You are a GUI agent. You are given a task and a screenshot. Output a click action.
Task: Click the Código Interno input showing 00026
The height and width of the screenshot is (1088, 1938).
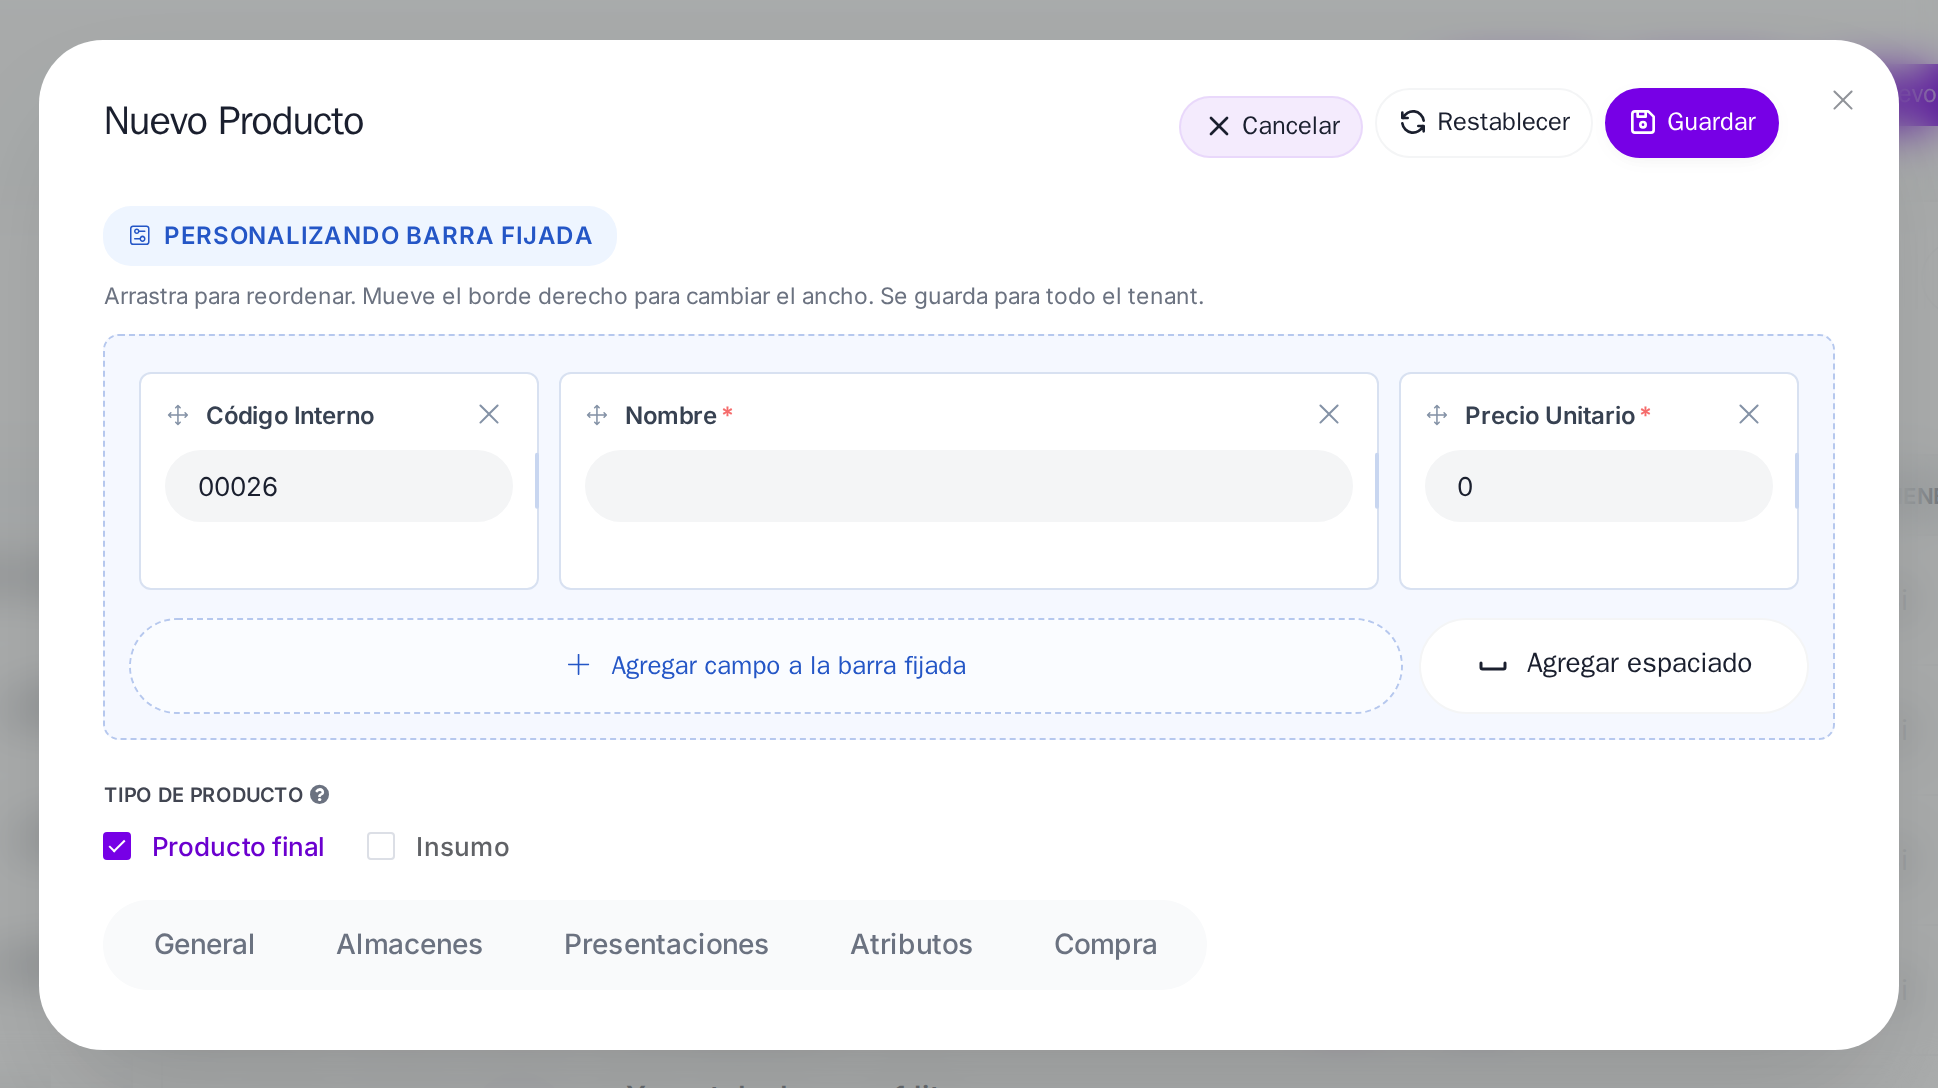click(339, 486)
